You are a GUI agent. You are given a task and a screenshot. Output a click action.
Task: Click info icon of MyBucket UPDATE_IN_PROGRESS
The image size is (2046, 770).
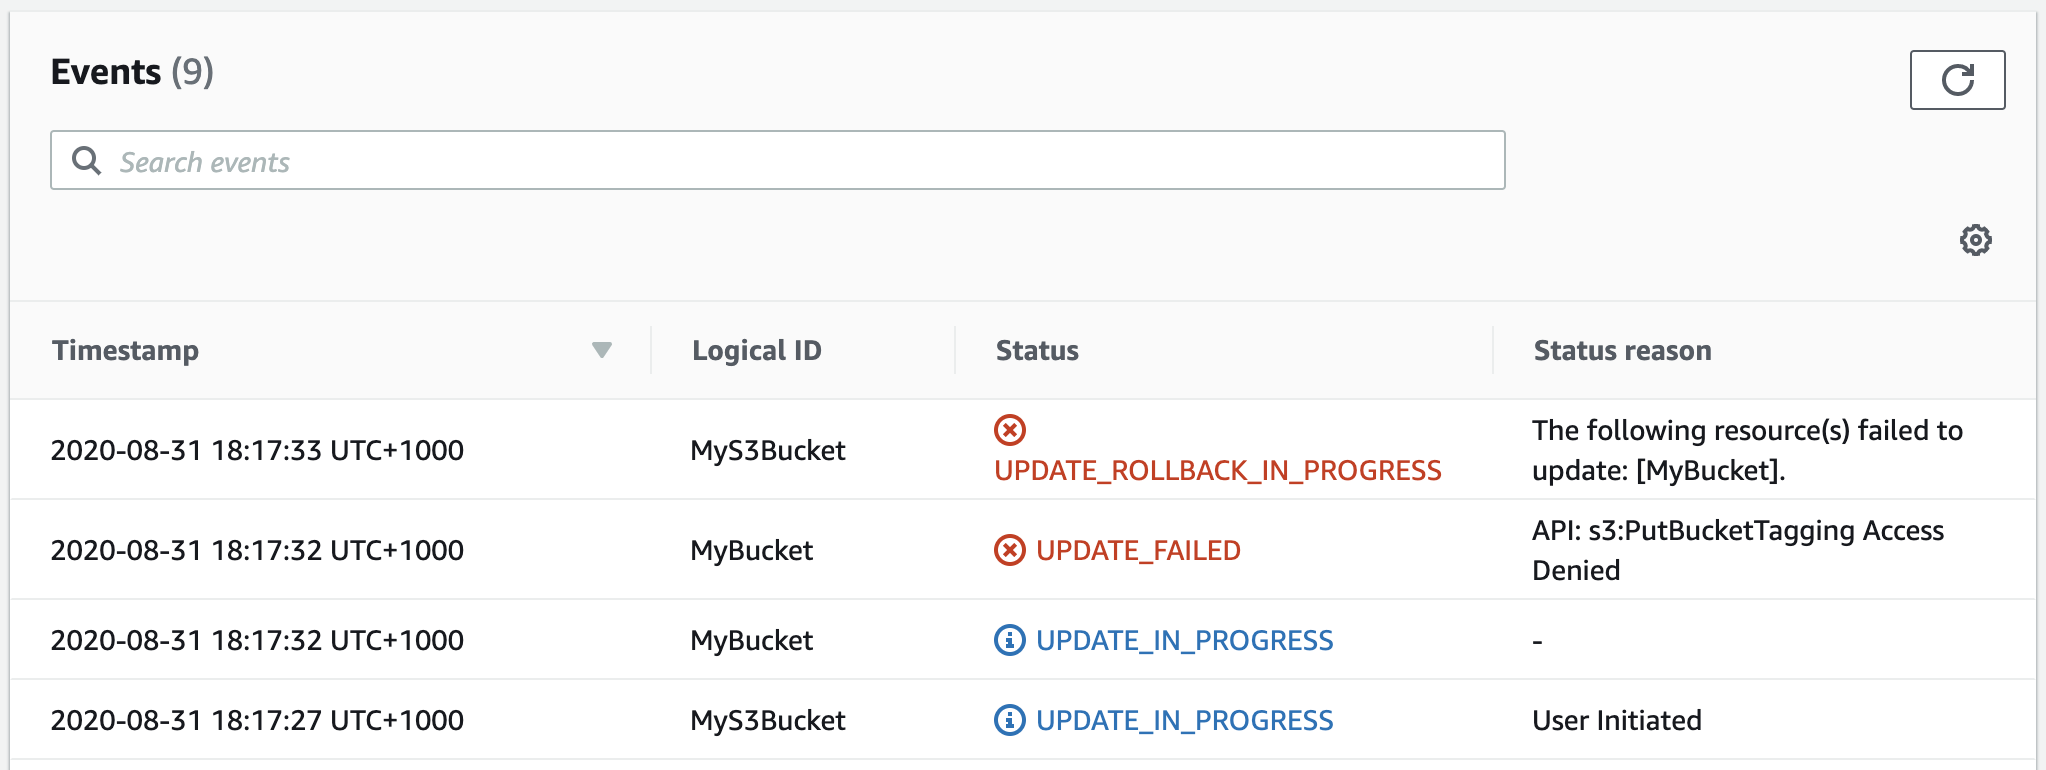1010,640
